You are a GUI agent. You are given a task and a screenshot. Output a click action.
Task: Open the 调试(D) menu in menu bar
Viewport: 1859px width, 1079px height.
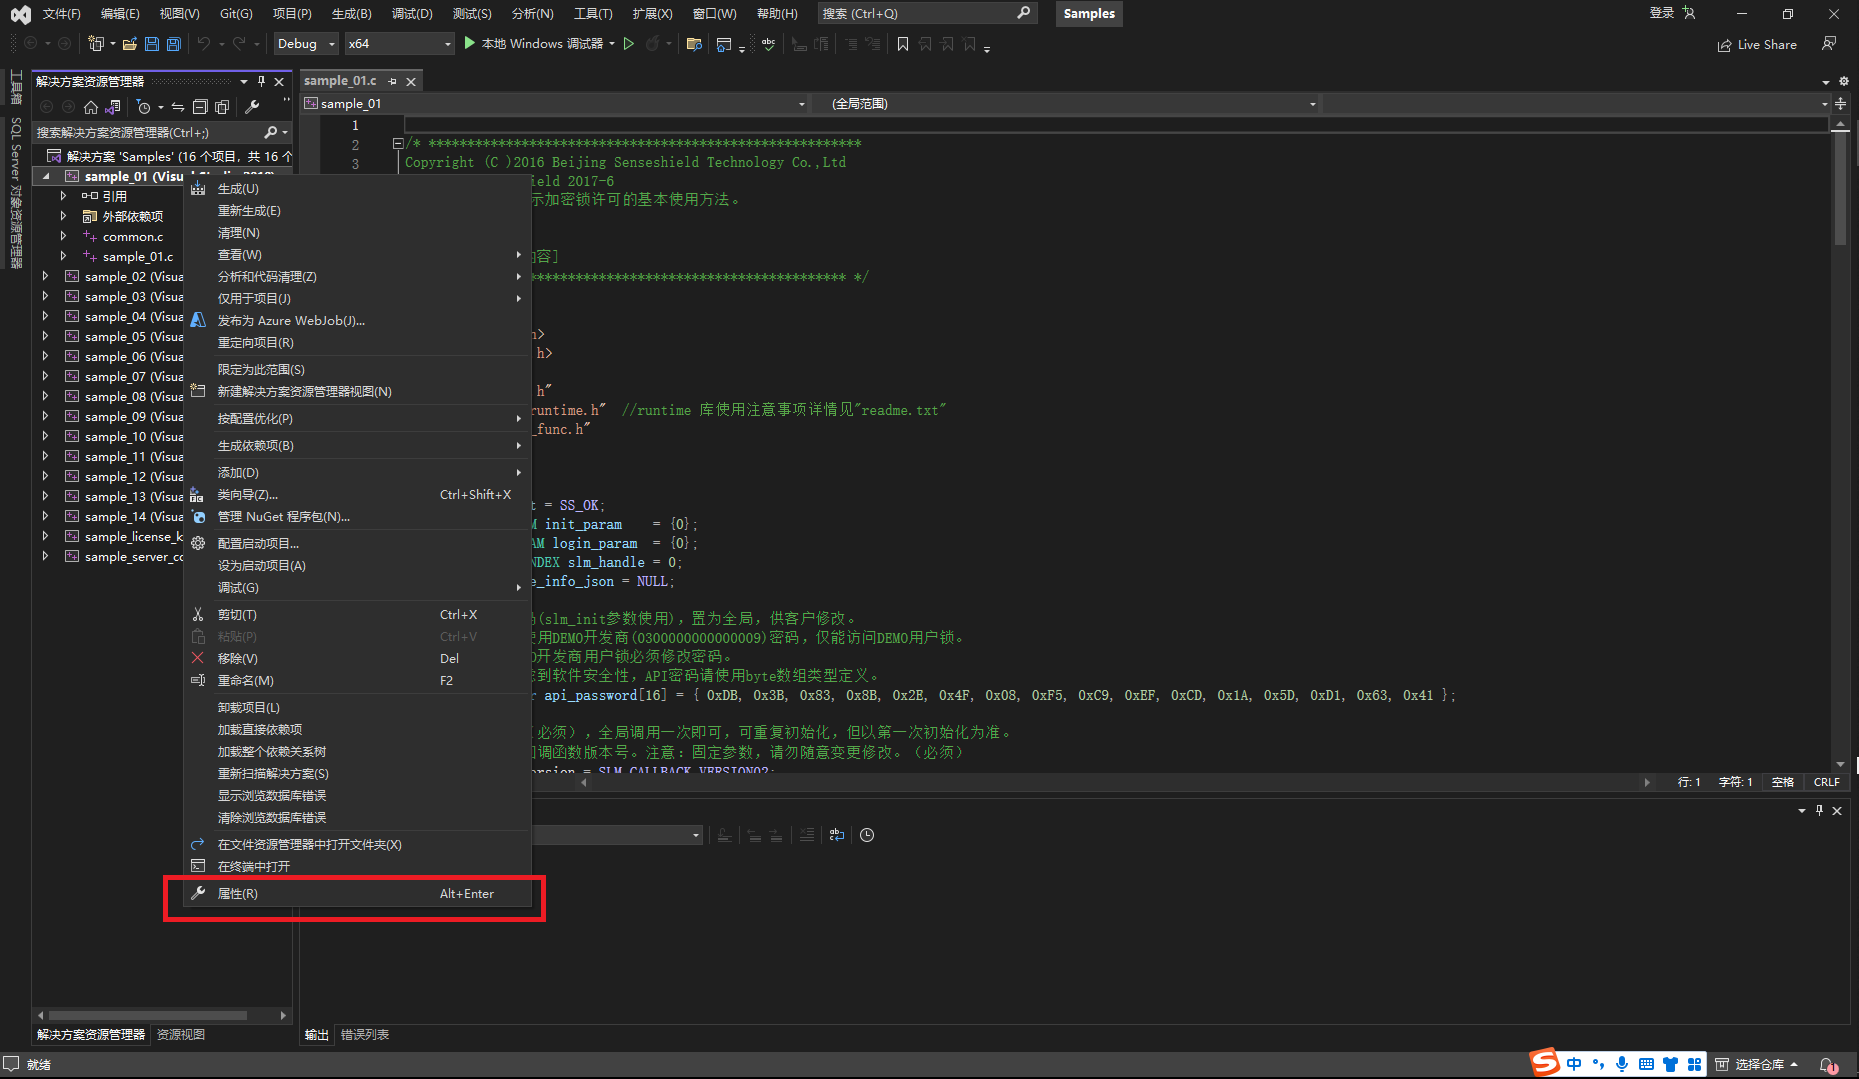[412, 13]
